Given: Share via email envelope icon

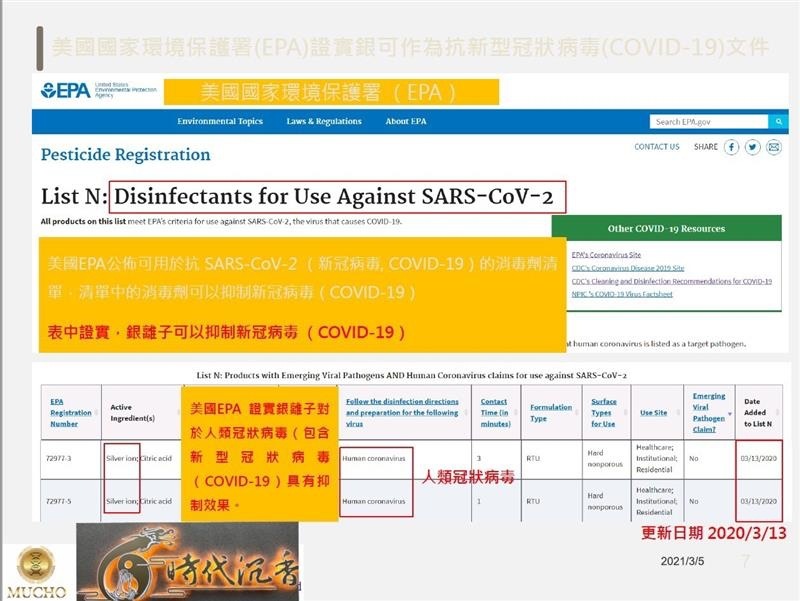Looking at the screenshot, I should point(773,147).
